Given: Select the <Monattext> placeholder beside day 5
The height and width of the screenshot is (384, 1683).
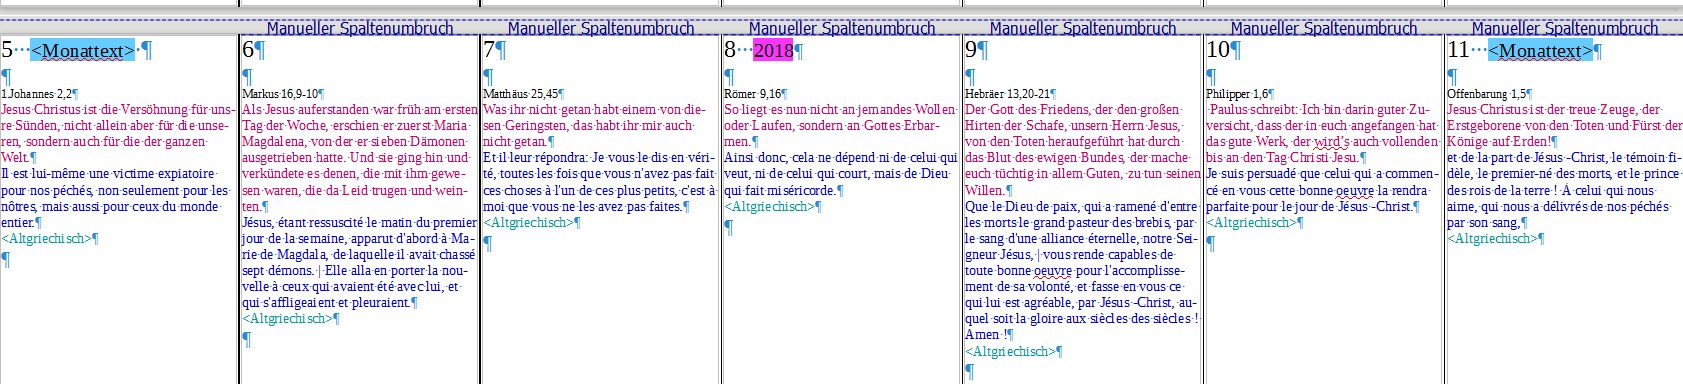Looking at the screenshot, I should (83, 50).
